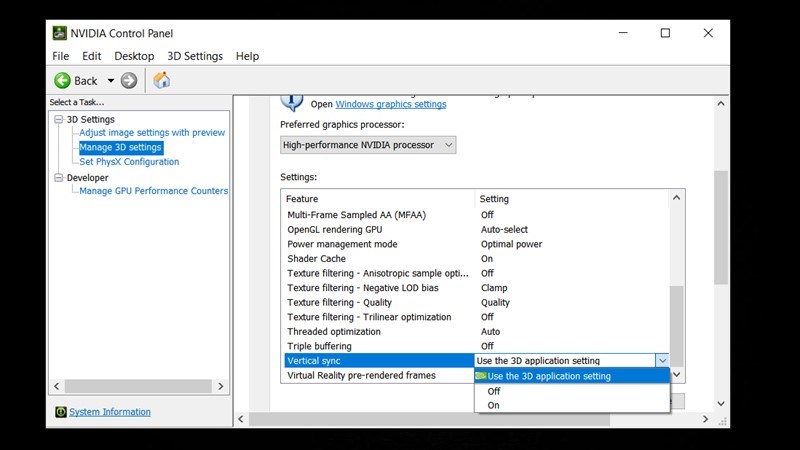800x450 pixels.
Task: Click task tree horizontal scrollbar thumb
Action: [138, 386]
